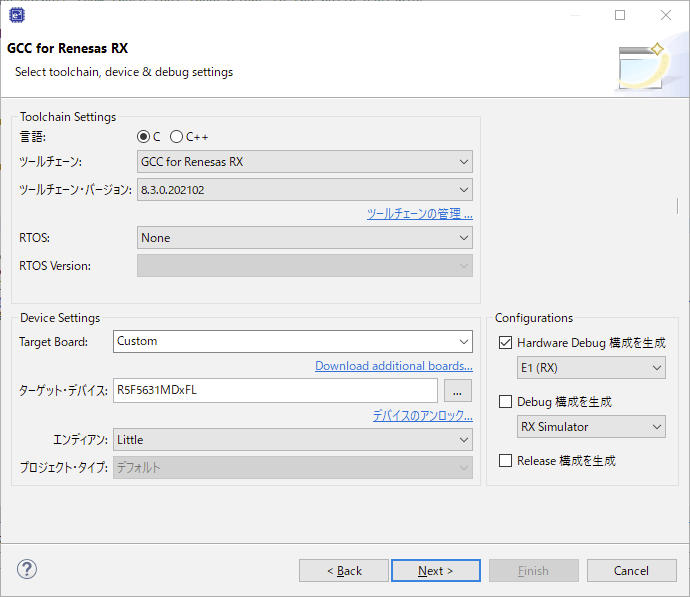Click the ターゲット・デバイス input field R5F5631MDxFL

(x=275, y=390)
